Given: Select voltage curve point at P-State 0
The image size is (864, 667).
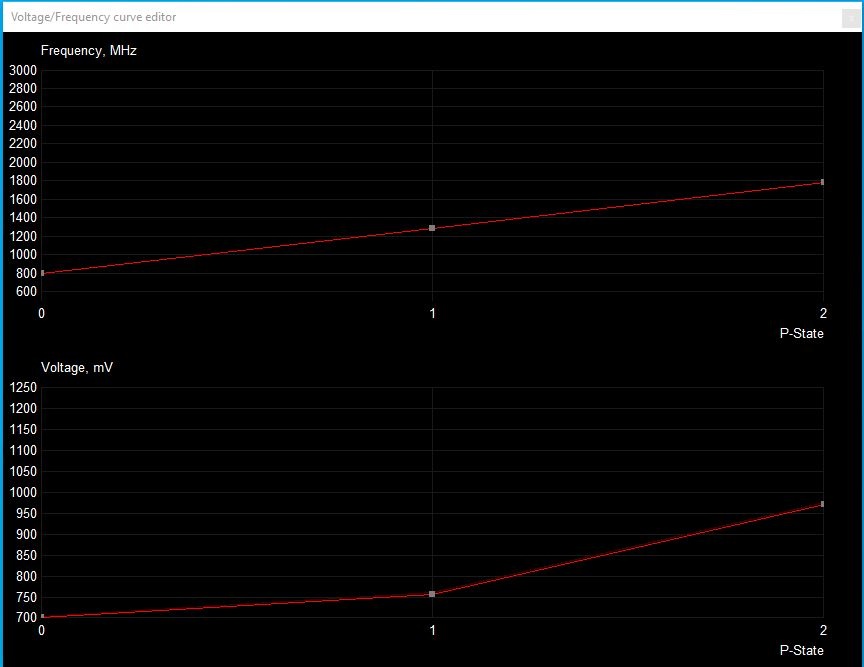Looking at the screenshot, I should tap(42, 617).
